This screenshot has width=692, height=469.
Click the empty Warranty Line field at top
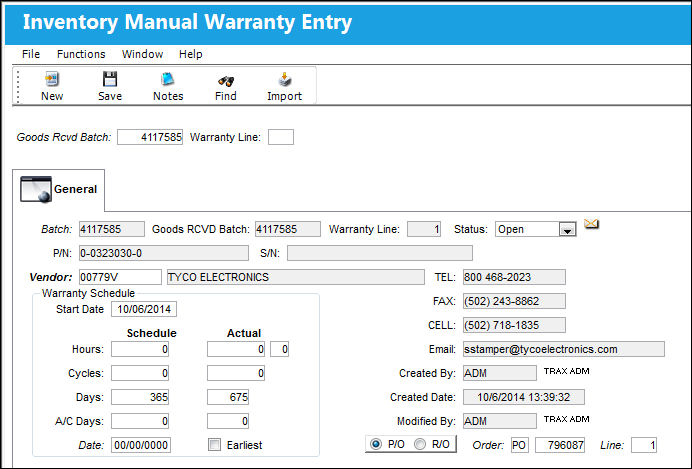coord(281,137)
